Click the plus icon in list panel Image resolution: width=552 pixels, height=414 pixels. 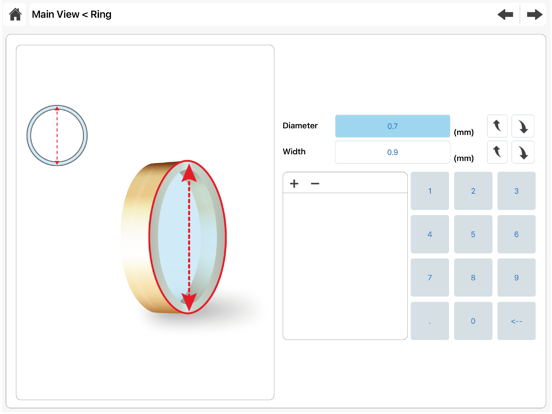pyautogui.click(x=294, y=183)
